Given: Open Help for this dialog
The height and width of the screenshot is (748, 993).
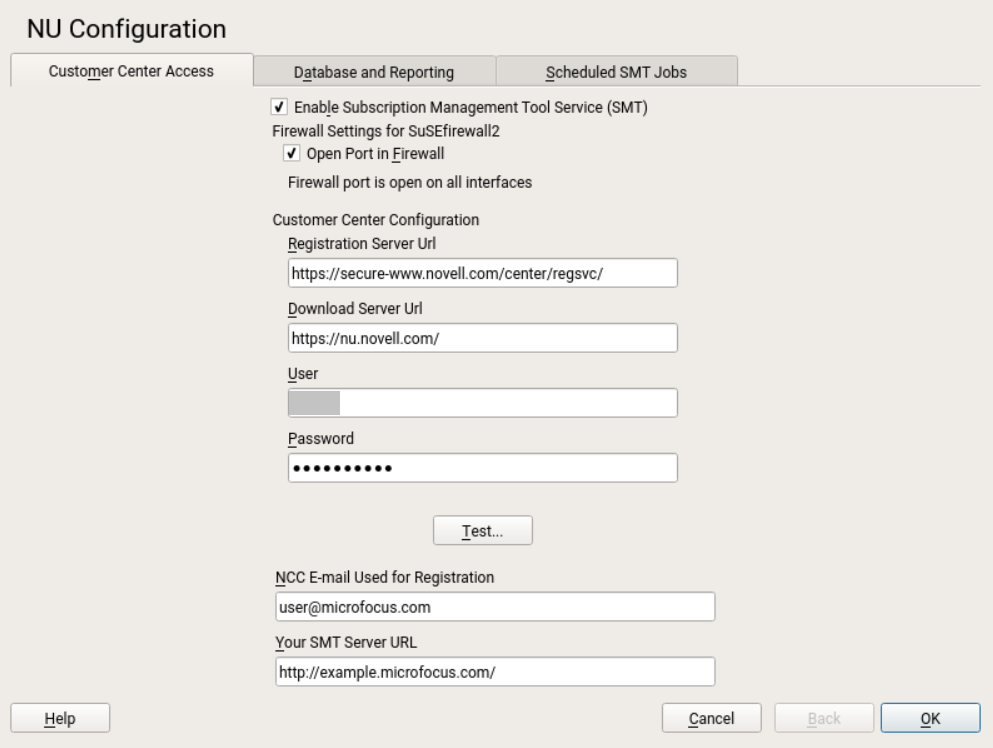Looking at the screenshot, I should [x=60, y=718].
